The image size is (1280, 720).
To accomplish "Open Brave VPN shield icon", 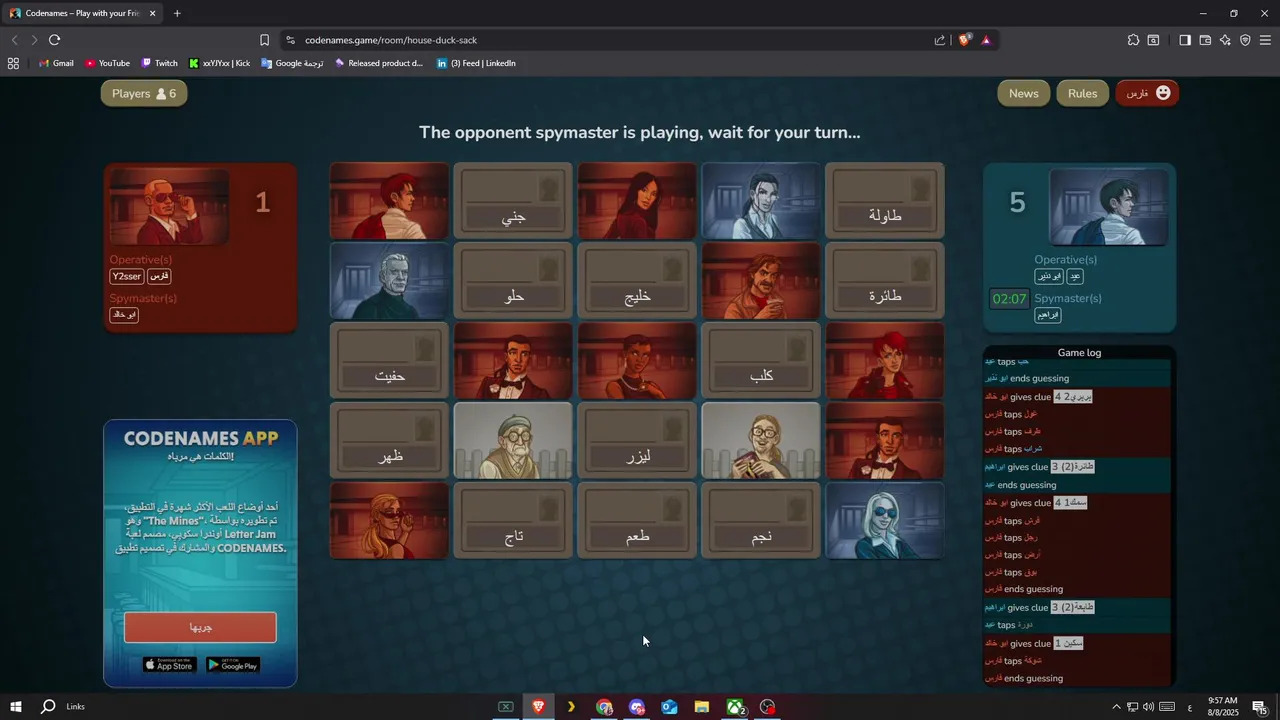I will tap(1245, 40).
